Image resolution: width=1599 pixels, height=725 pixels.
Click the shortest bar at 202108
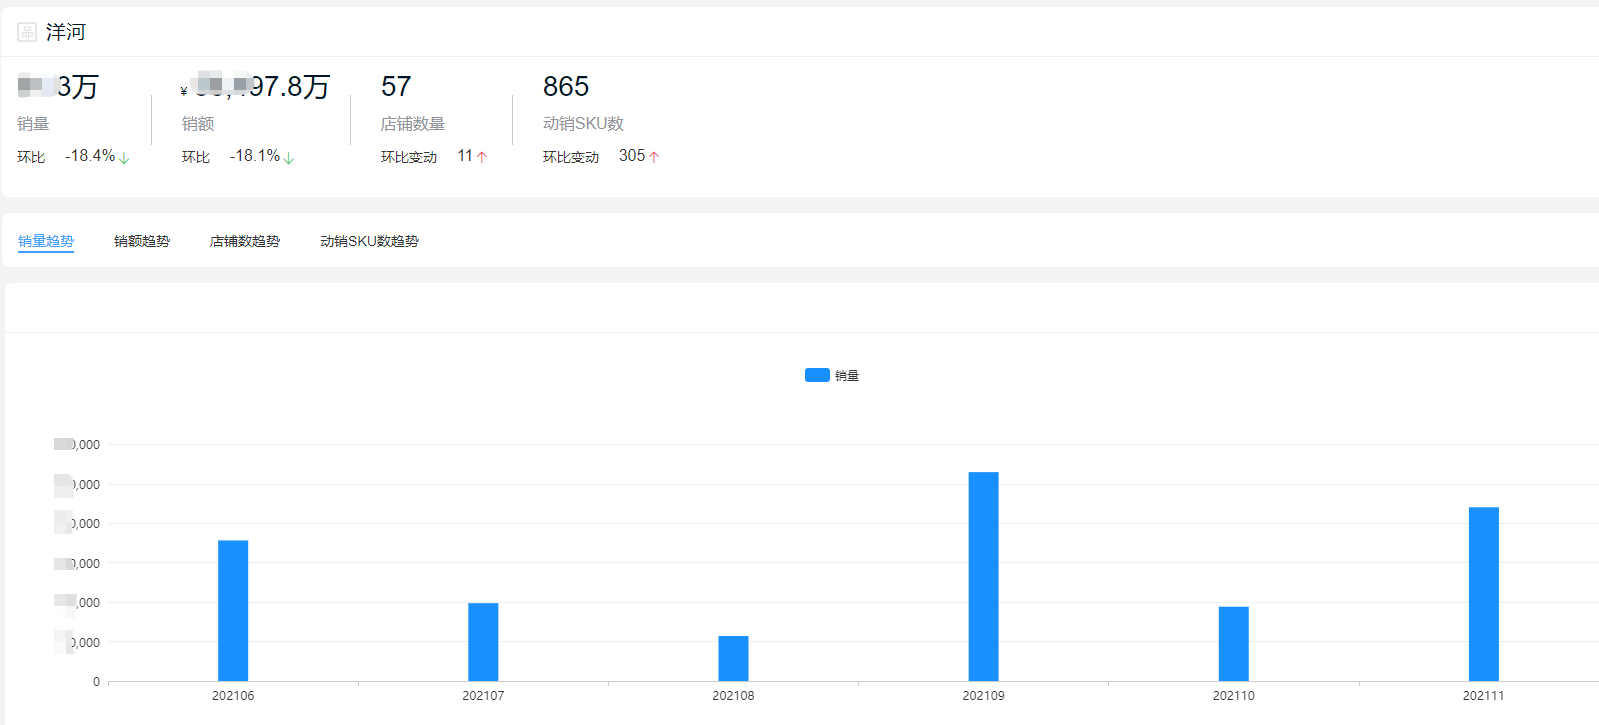[x=733, y=658]
